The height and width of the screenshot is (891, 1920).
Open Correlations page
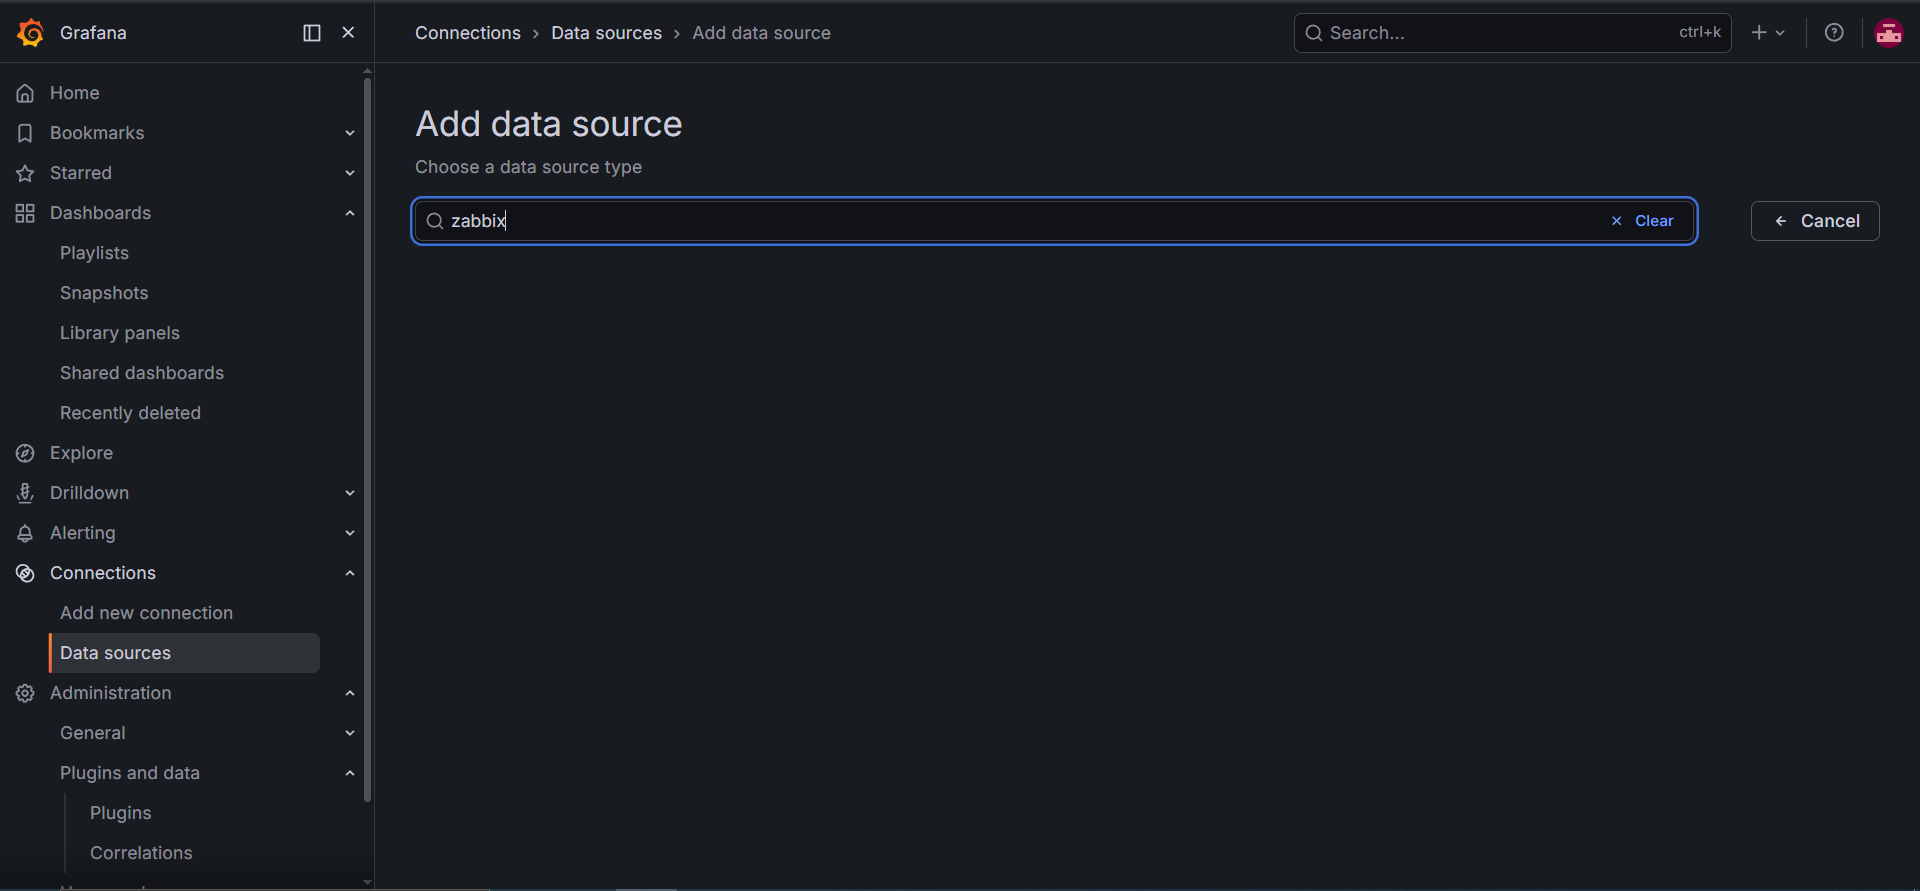(141, 853)
